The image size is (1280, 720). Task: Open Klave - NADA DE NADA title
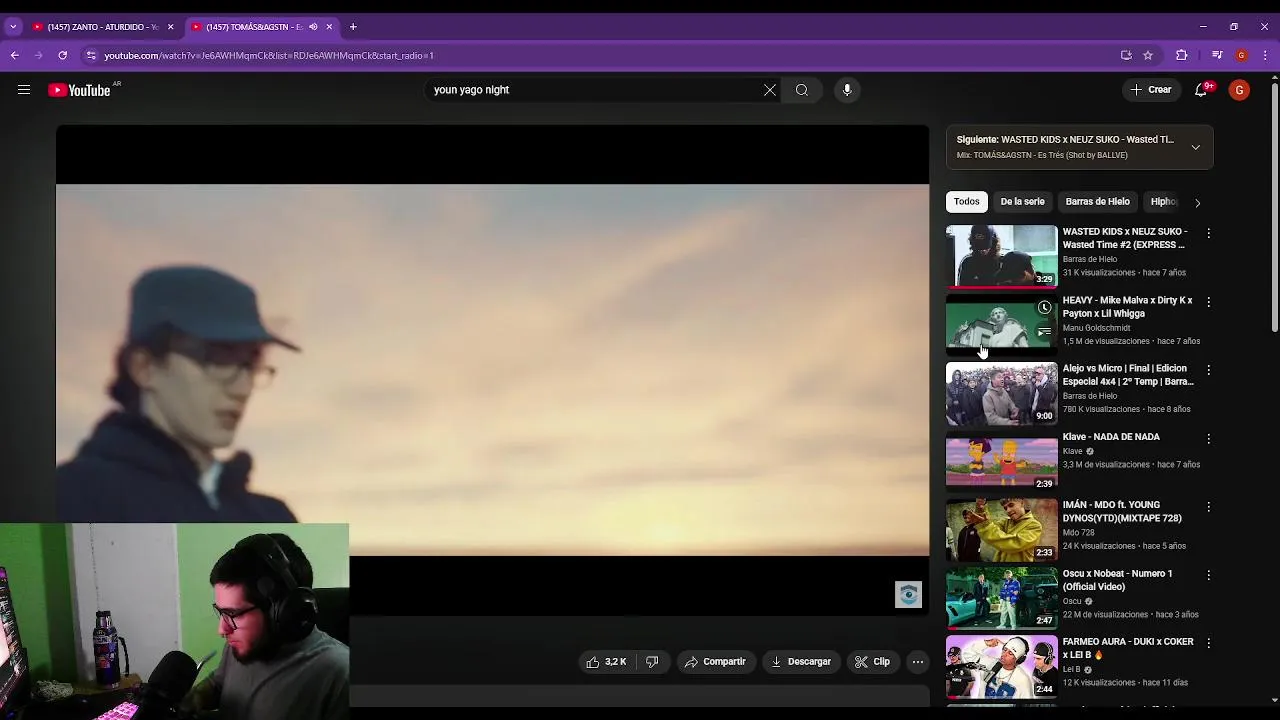pyautogui.click(x=1111, y=437)
